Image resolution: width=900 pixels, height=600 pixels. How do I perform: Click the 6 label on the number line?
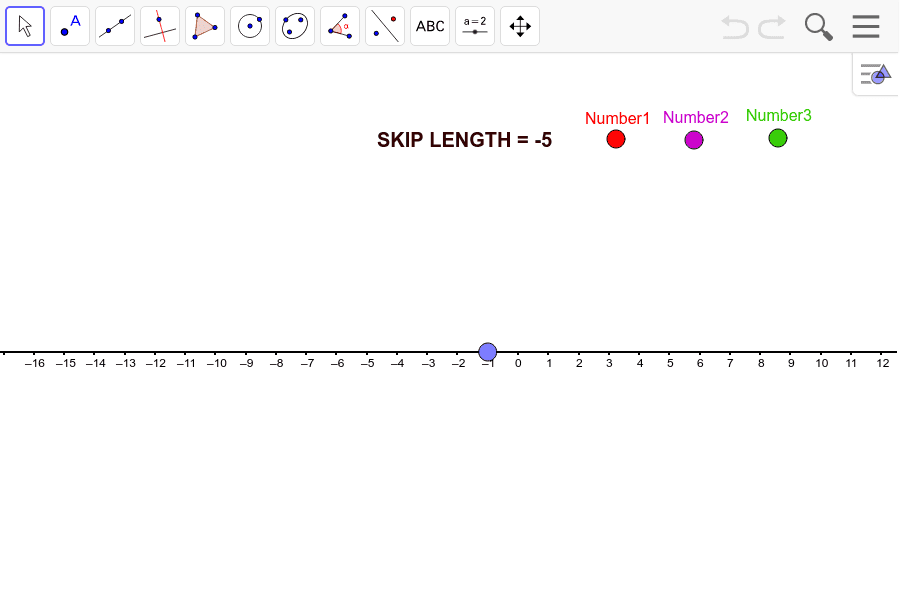(700, 363)
